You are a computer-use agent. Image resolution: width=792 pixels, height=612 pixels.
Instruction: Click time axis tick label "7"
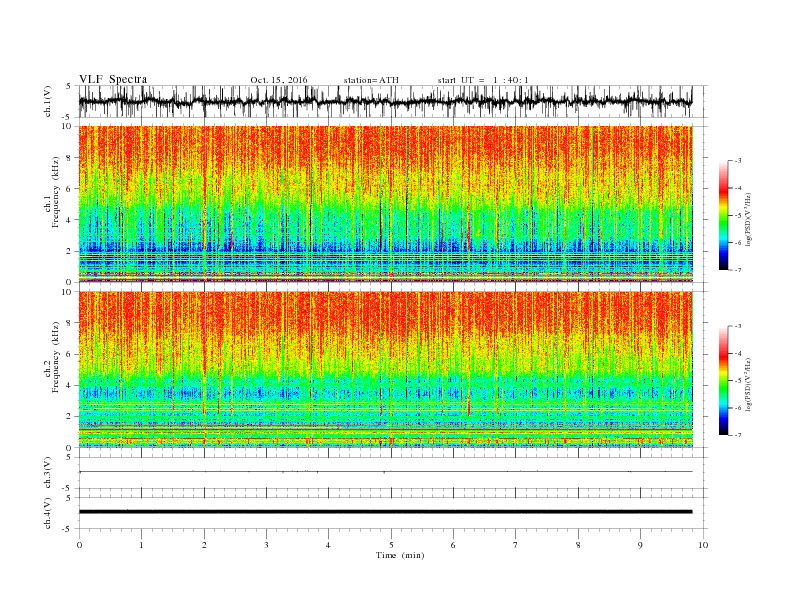point(516,545)
